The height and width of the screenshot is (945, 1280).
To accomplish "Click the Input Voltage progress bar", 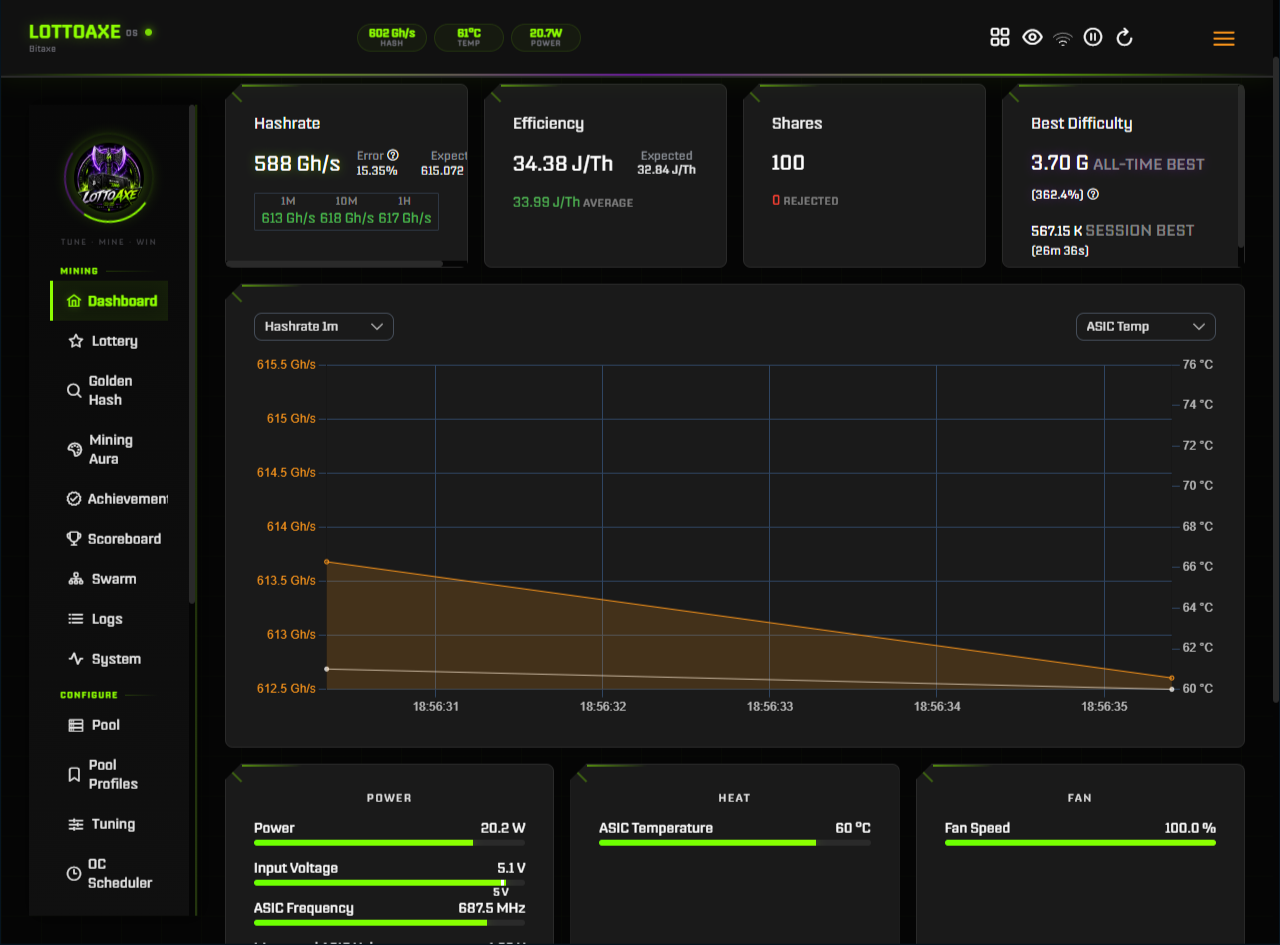I will point(389,883).
